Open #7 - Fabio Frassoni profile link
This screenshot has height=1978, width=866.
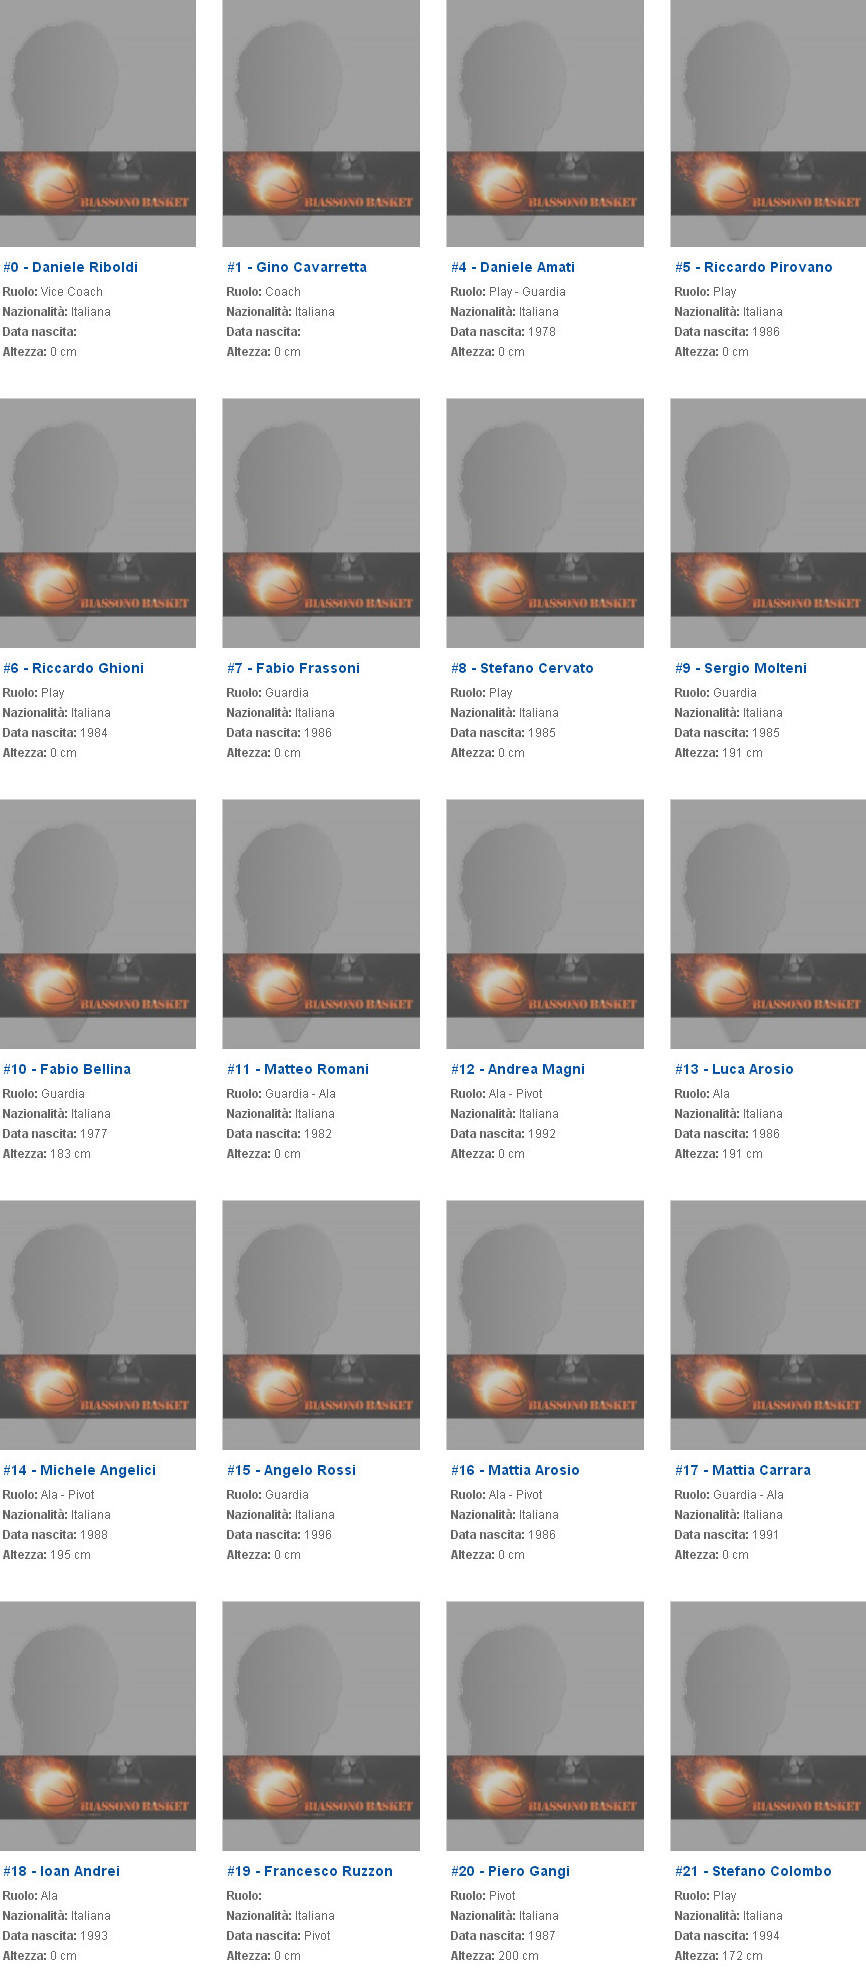[x=293, y=668]
